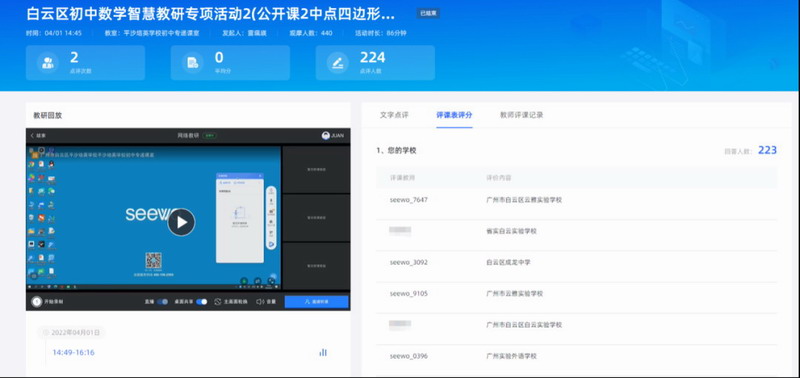The width and height of the screenshot is (800, 378).
Task: Click the 主画面轮换 rotate icon
Action: tap(218, 302)
